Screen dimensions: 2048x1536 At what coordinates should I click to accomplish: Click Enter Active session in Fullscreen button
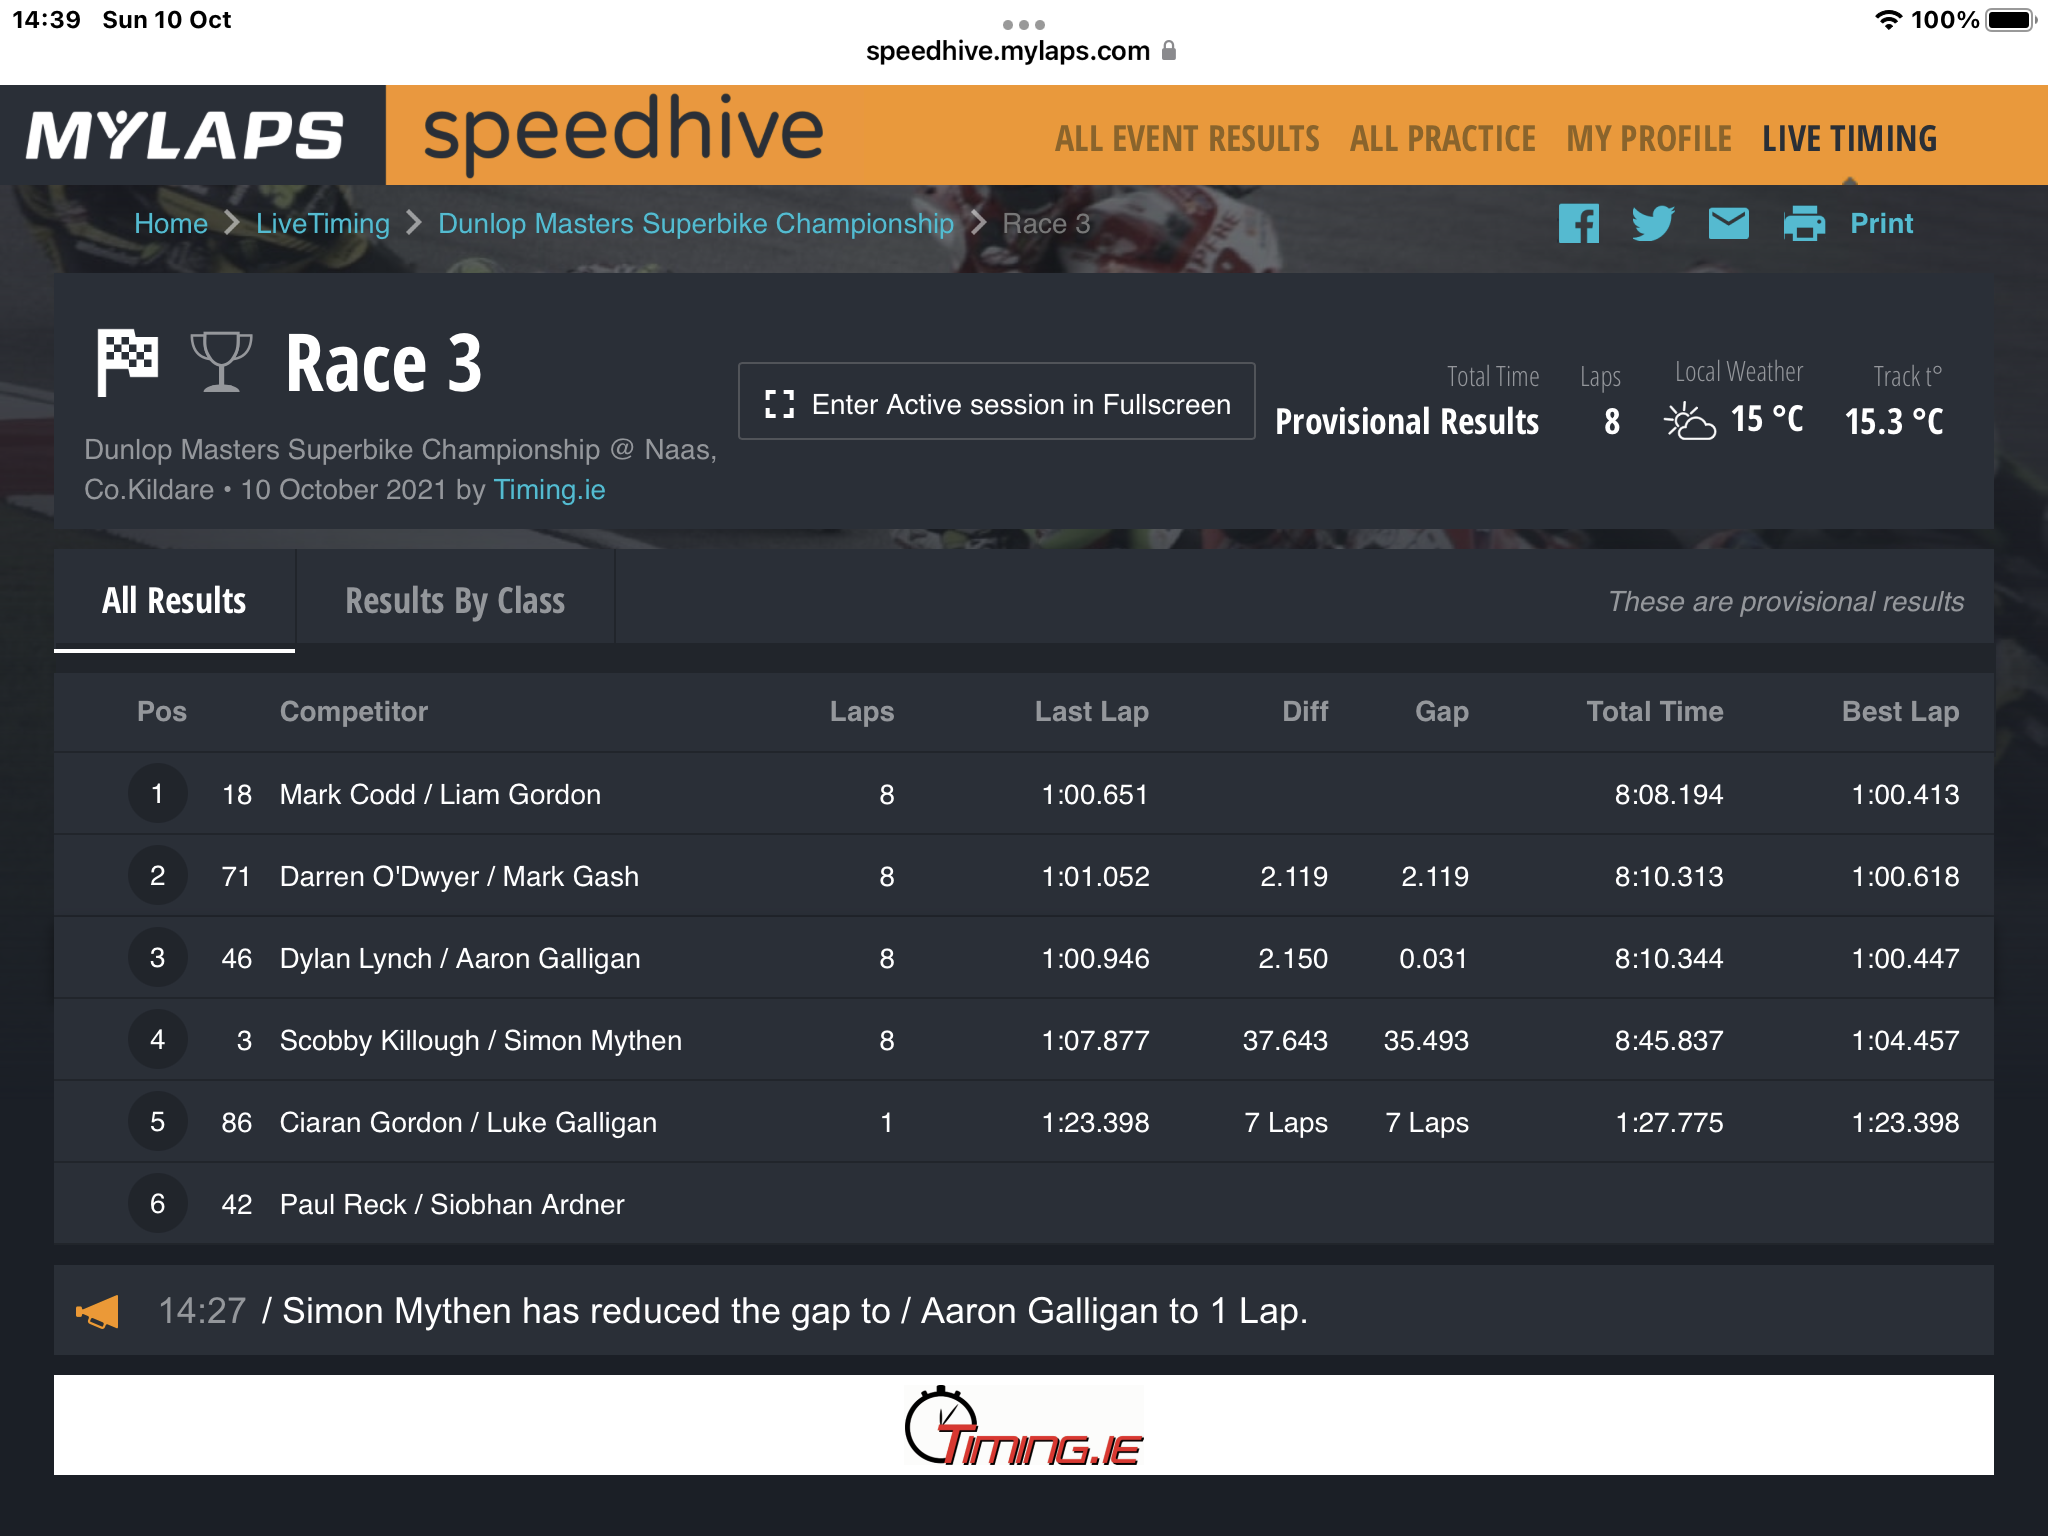coord(996,401)
